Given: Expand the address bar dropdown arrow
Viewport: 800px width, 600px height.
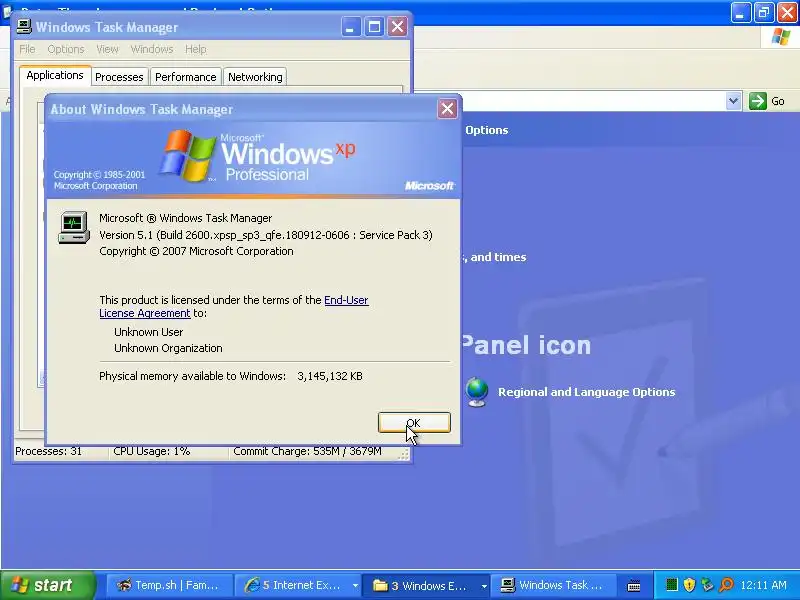Looking at the screenshot, I should coord(733,101).
